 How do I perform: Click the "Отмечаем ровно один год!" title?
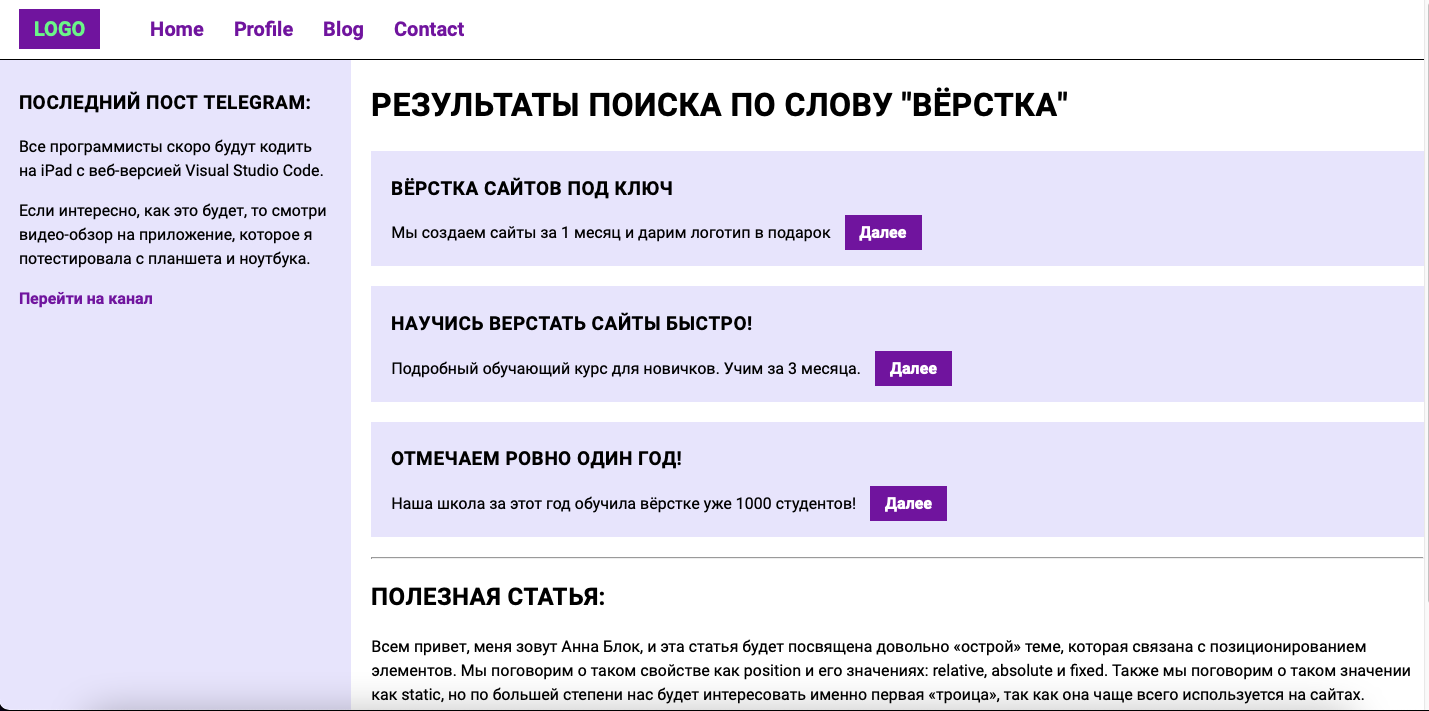536,459
